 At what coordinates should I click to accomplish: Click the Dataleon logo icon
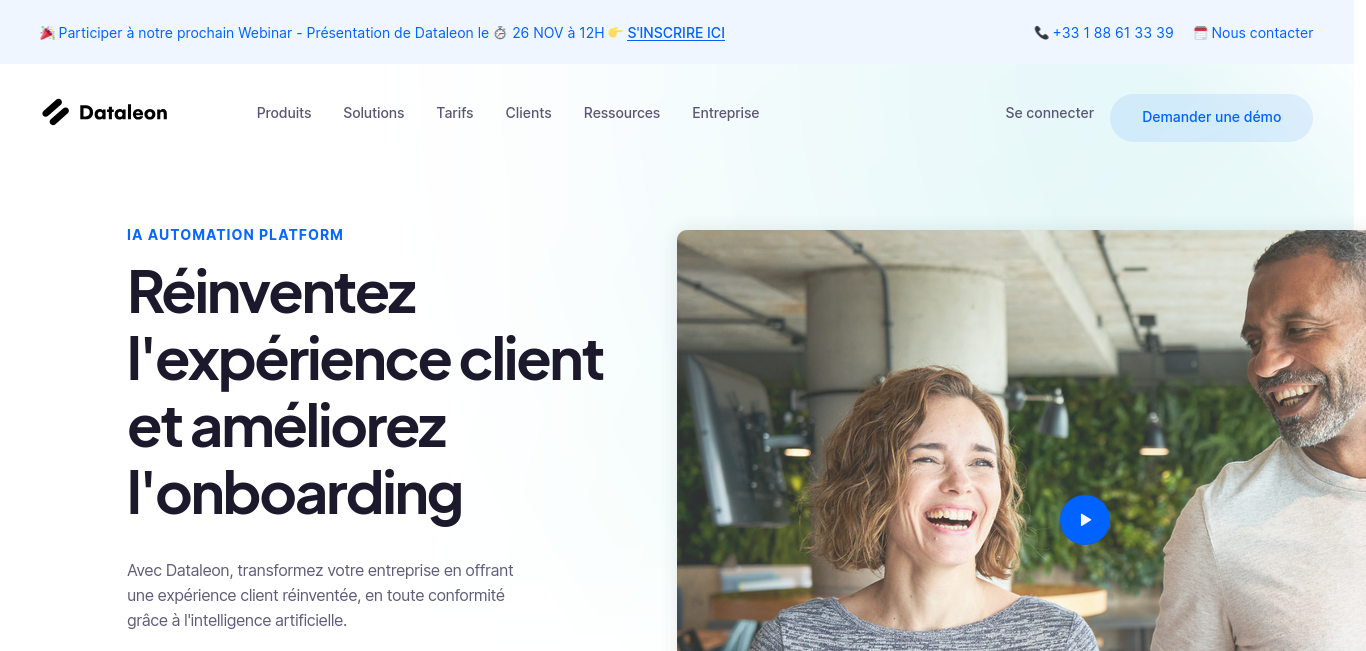tap(55, 112)
